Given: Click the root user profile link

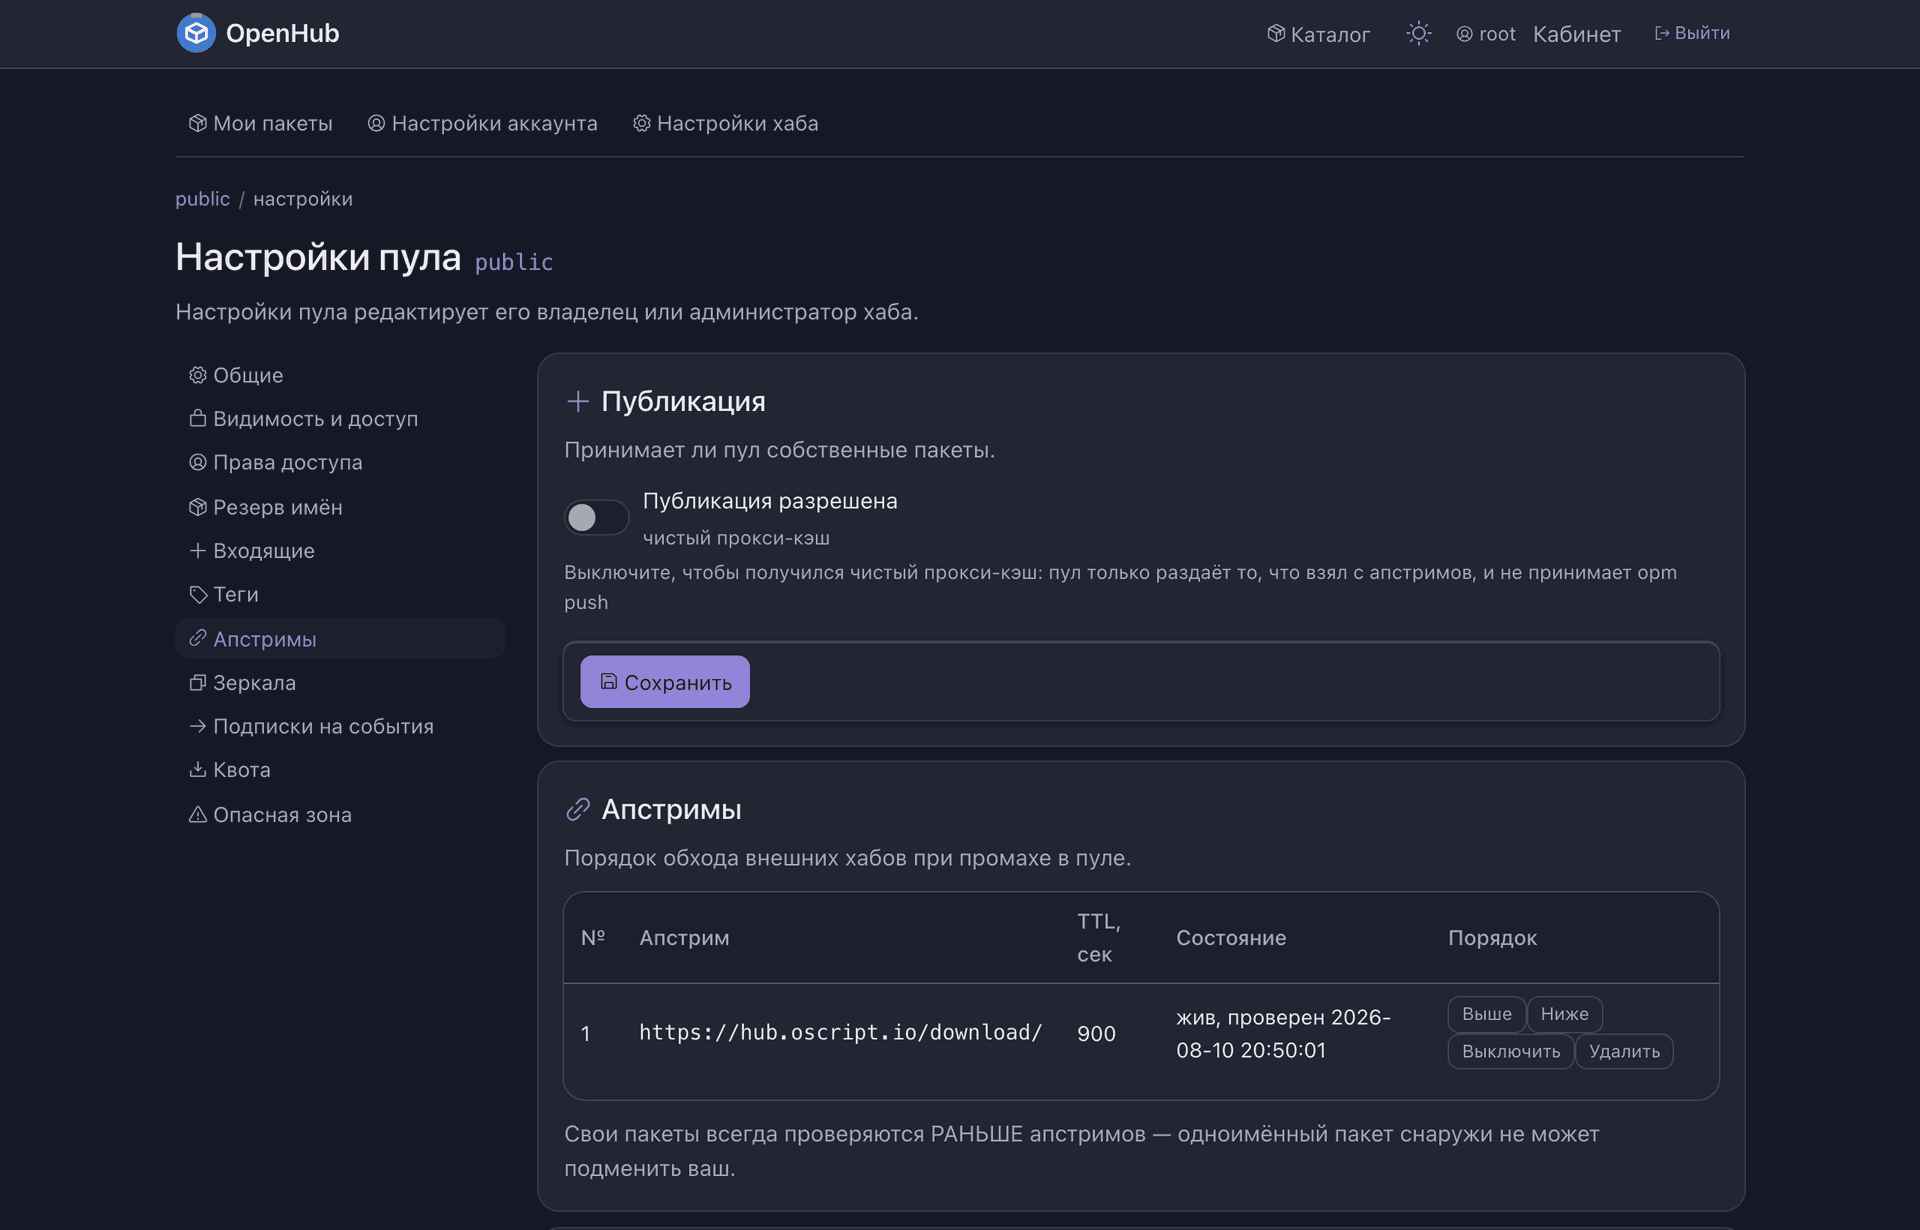Looking at the screenshot, I should [1485, 34].
